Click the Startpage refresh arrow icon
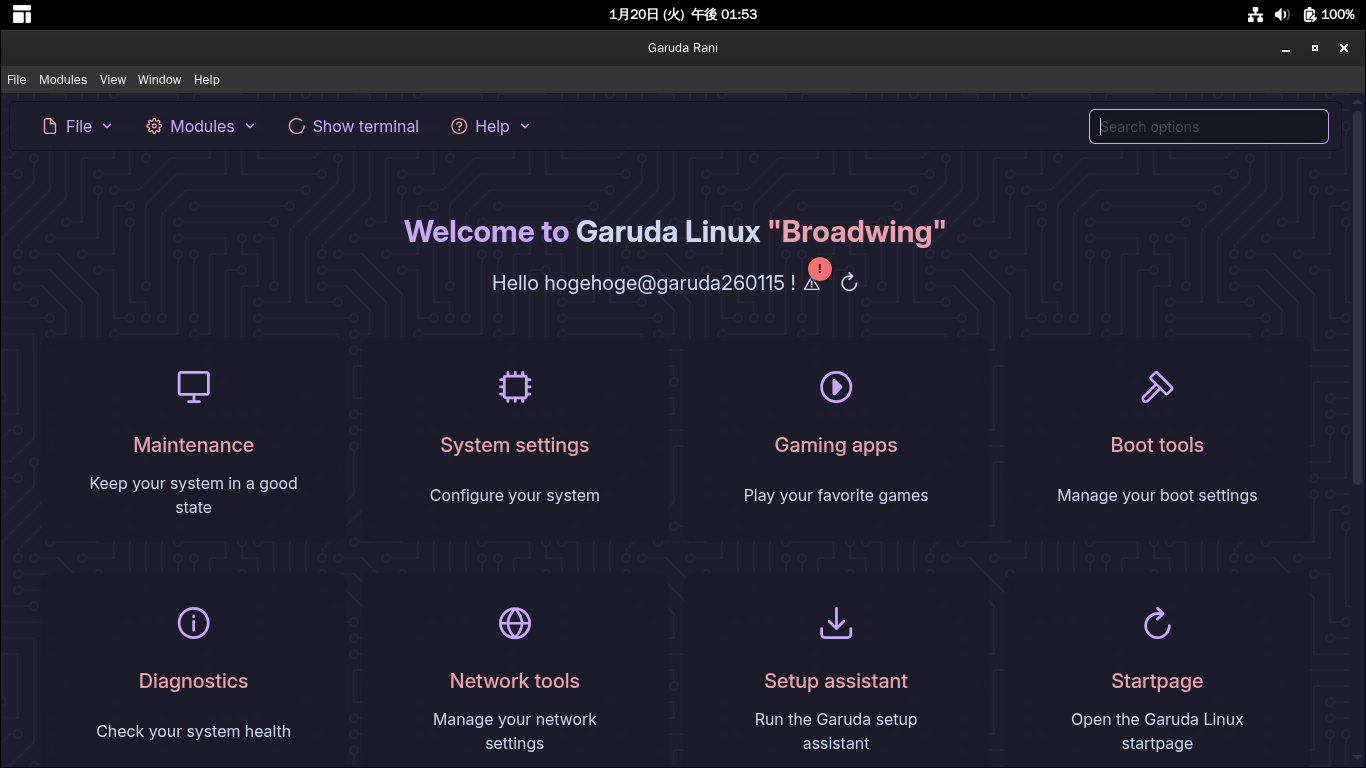The width and height of the screenshot is (1366, 768). (1157, 623)
